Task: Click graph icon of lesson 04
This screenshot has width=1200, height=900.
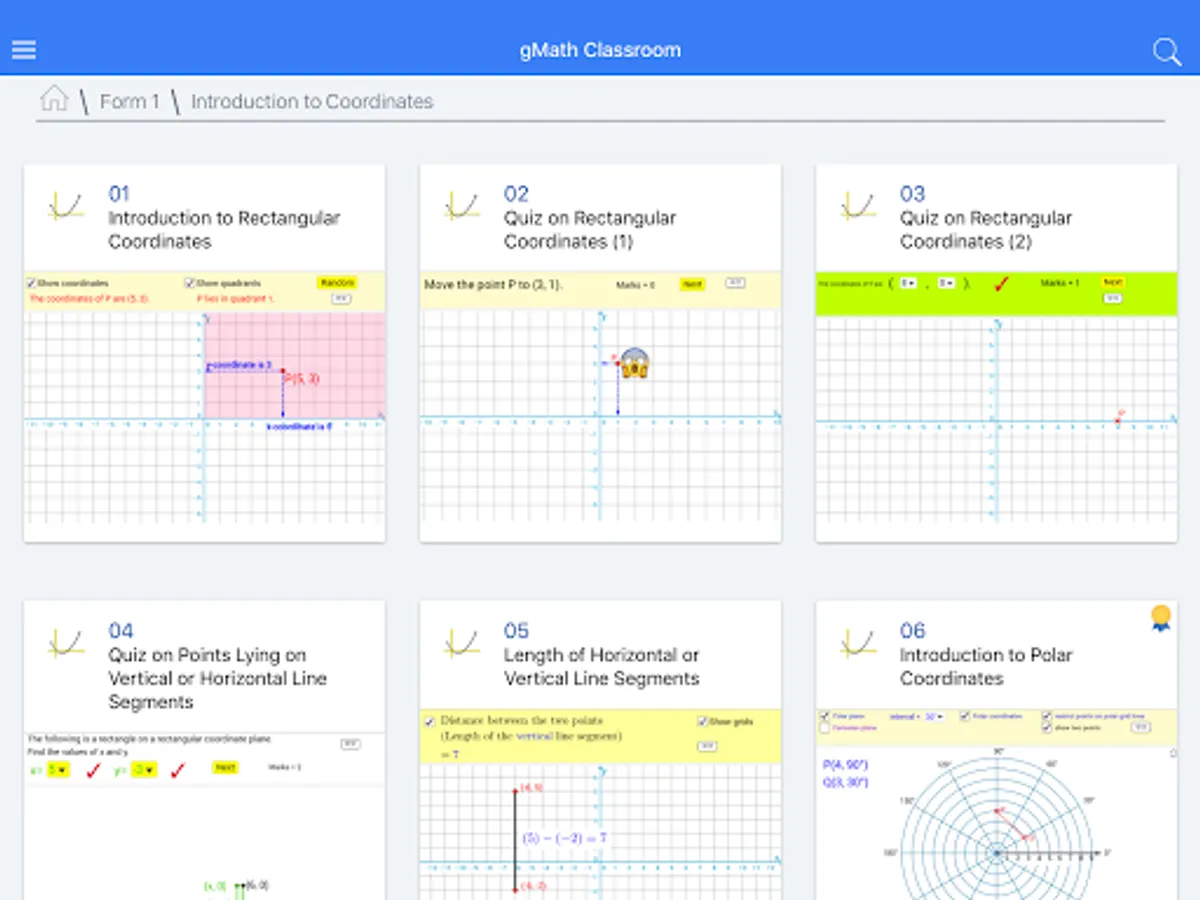Action: coord(66,643)
